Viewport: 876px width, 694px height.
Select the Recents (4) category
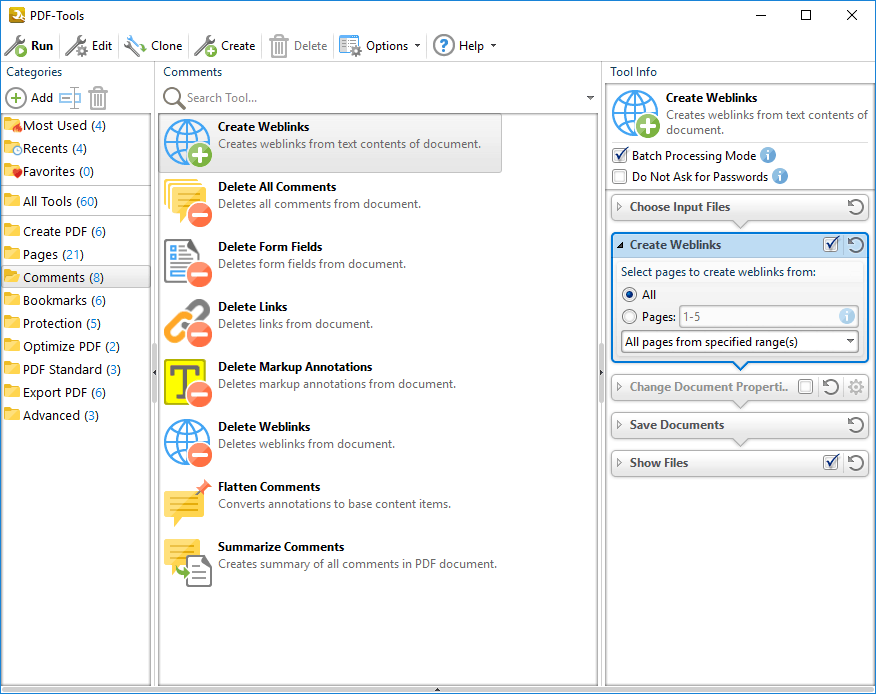(x=76, y=149)
